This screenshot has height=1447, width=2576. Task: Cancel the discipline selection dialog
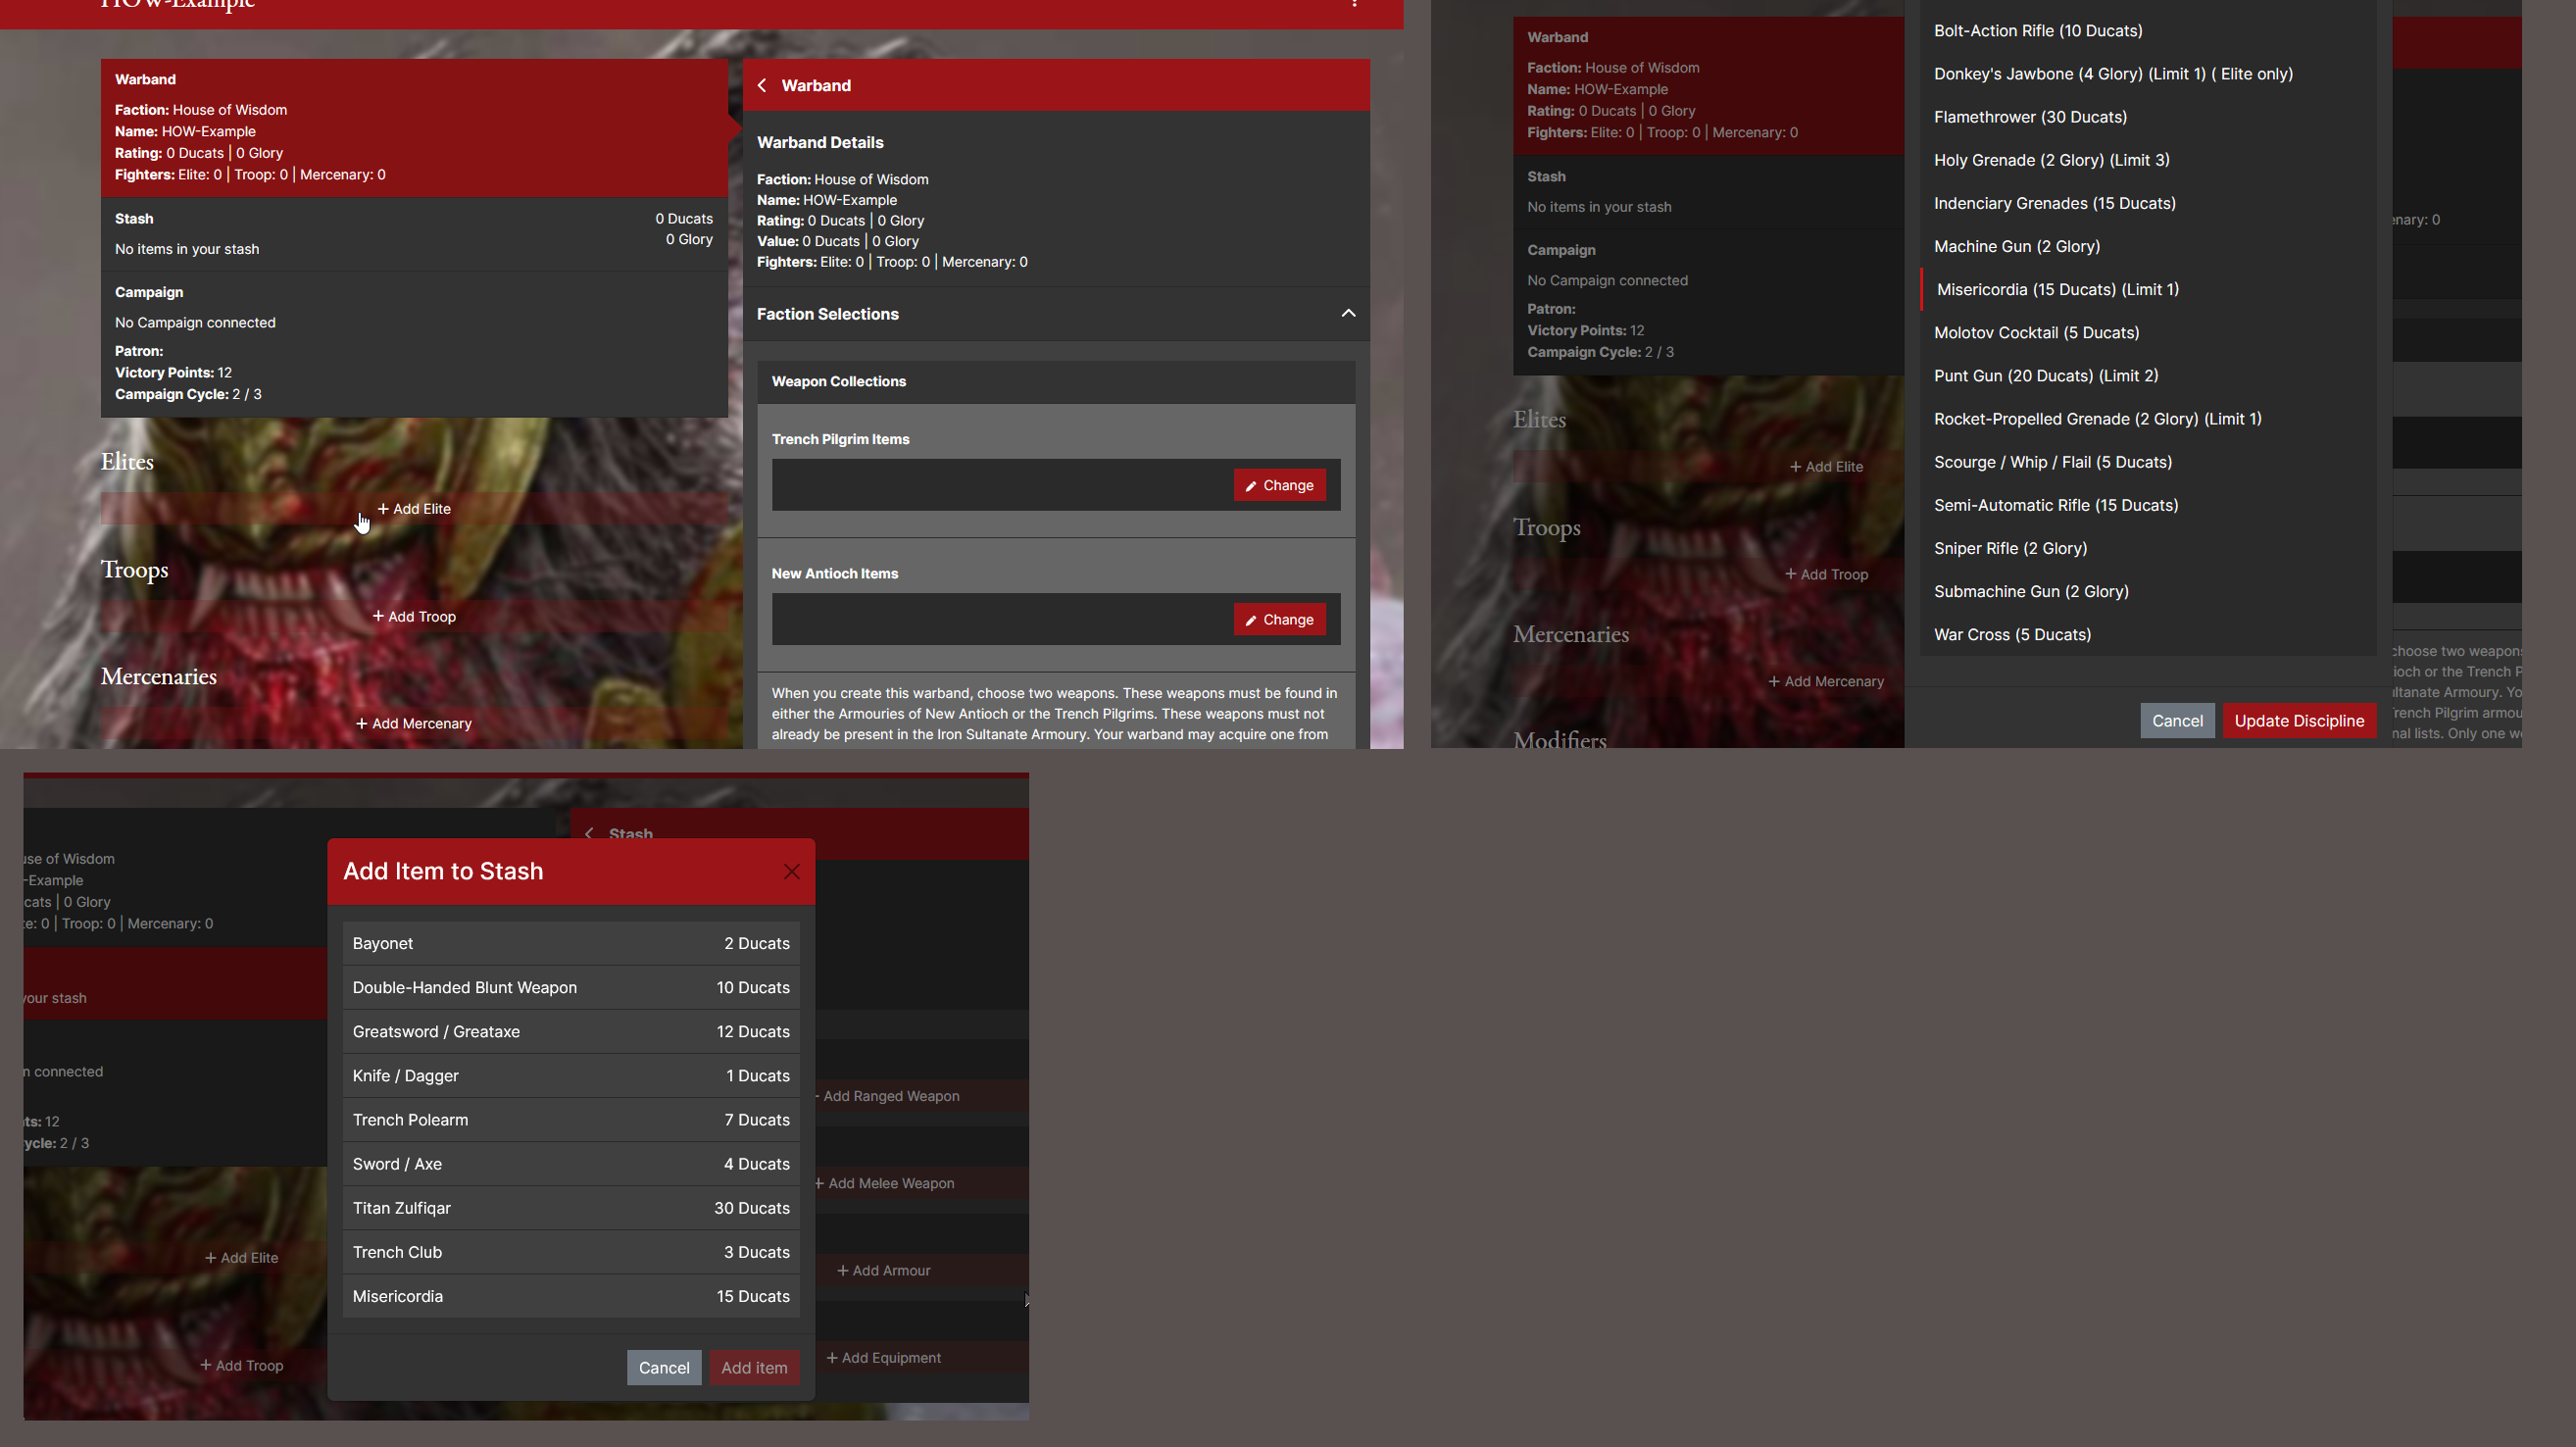[x=2177, y=720]
